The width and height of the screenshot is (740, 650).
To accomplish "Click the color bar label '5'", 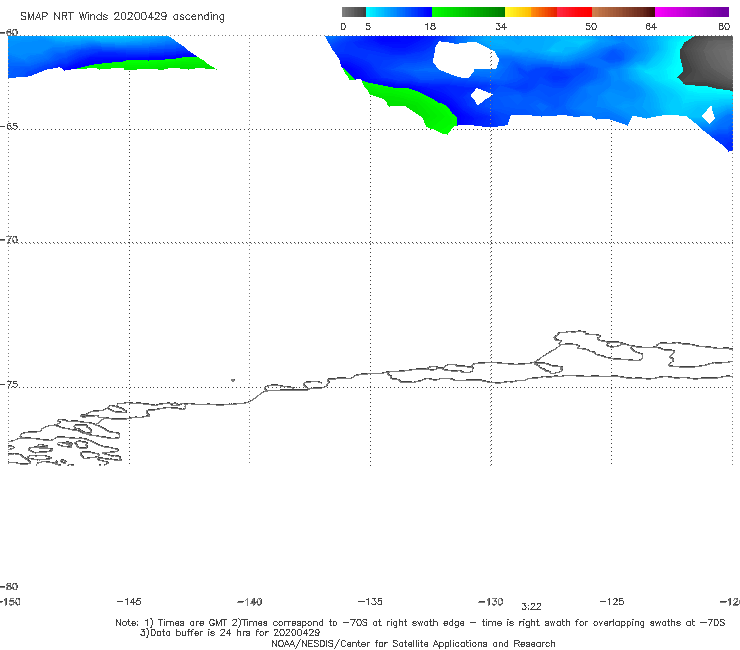I will click(368, 26).
